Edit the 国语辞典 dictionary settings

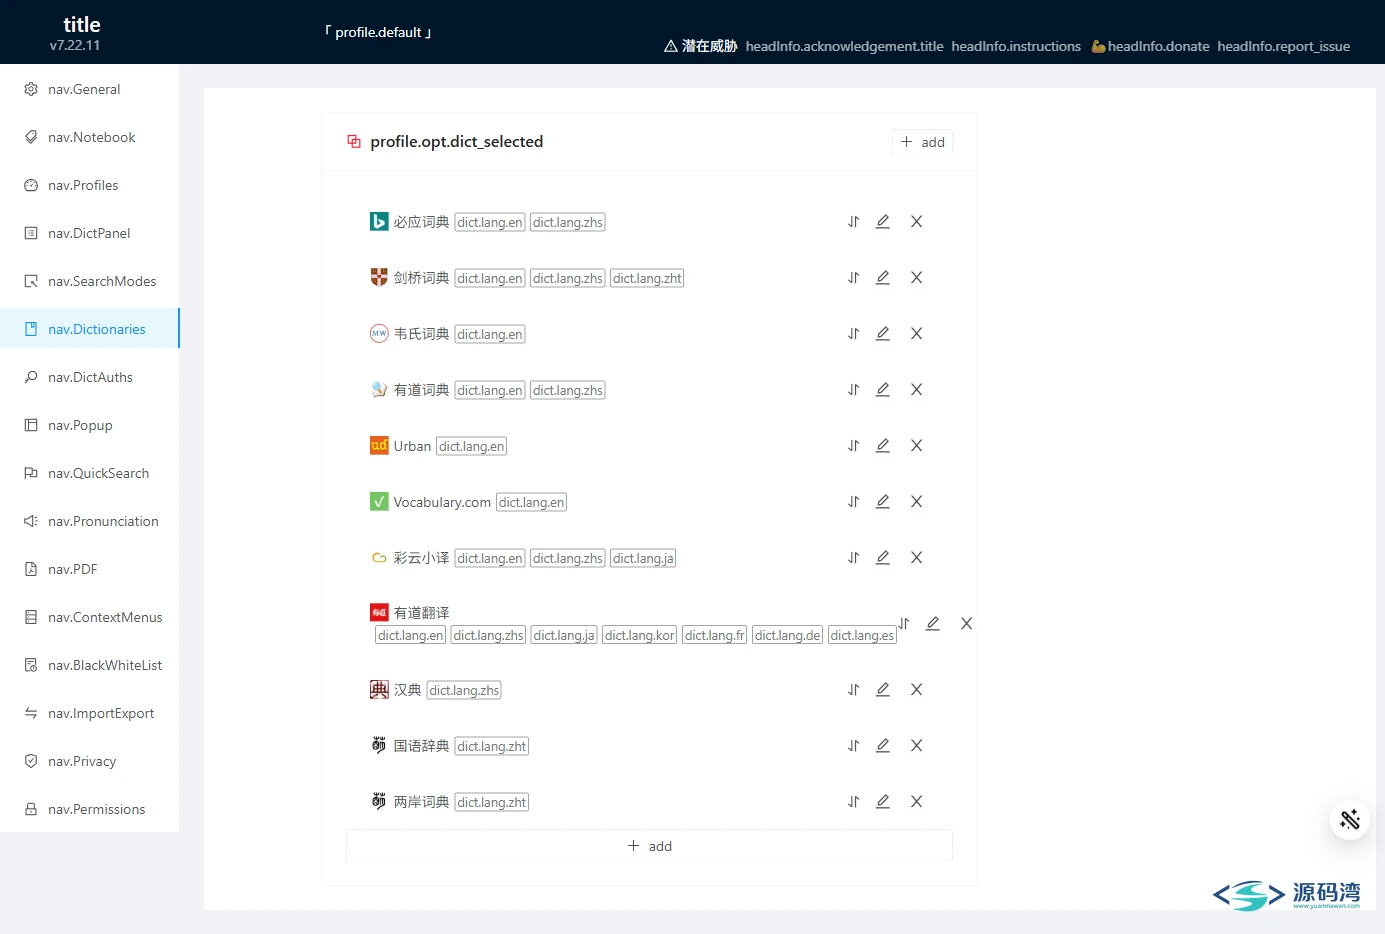pyautogui.click(x=883, y=746)
